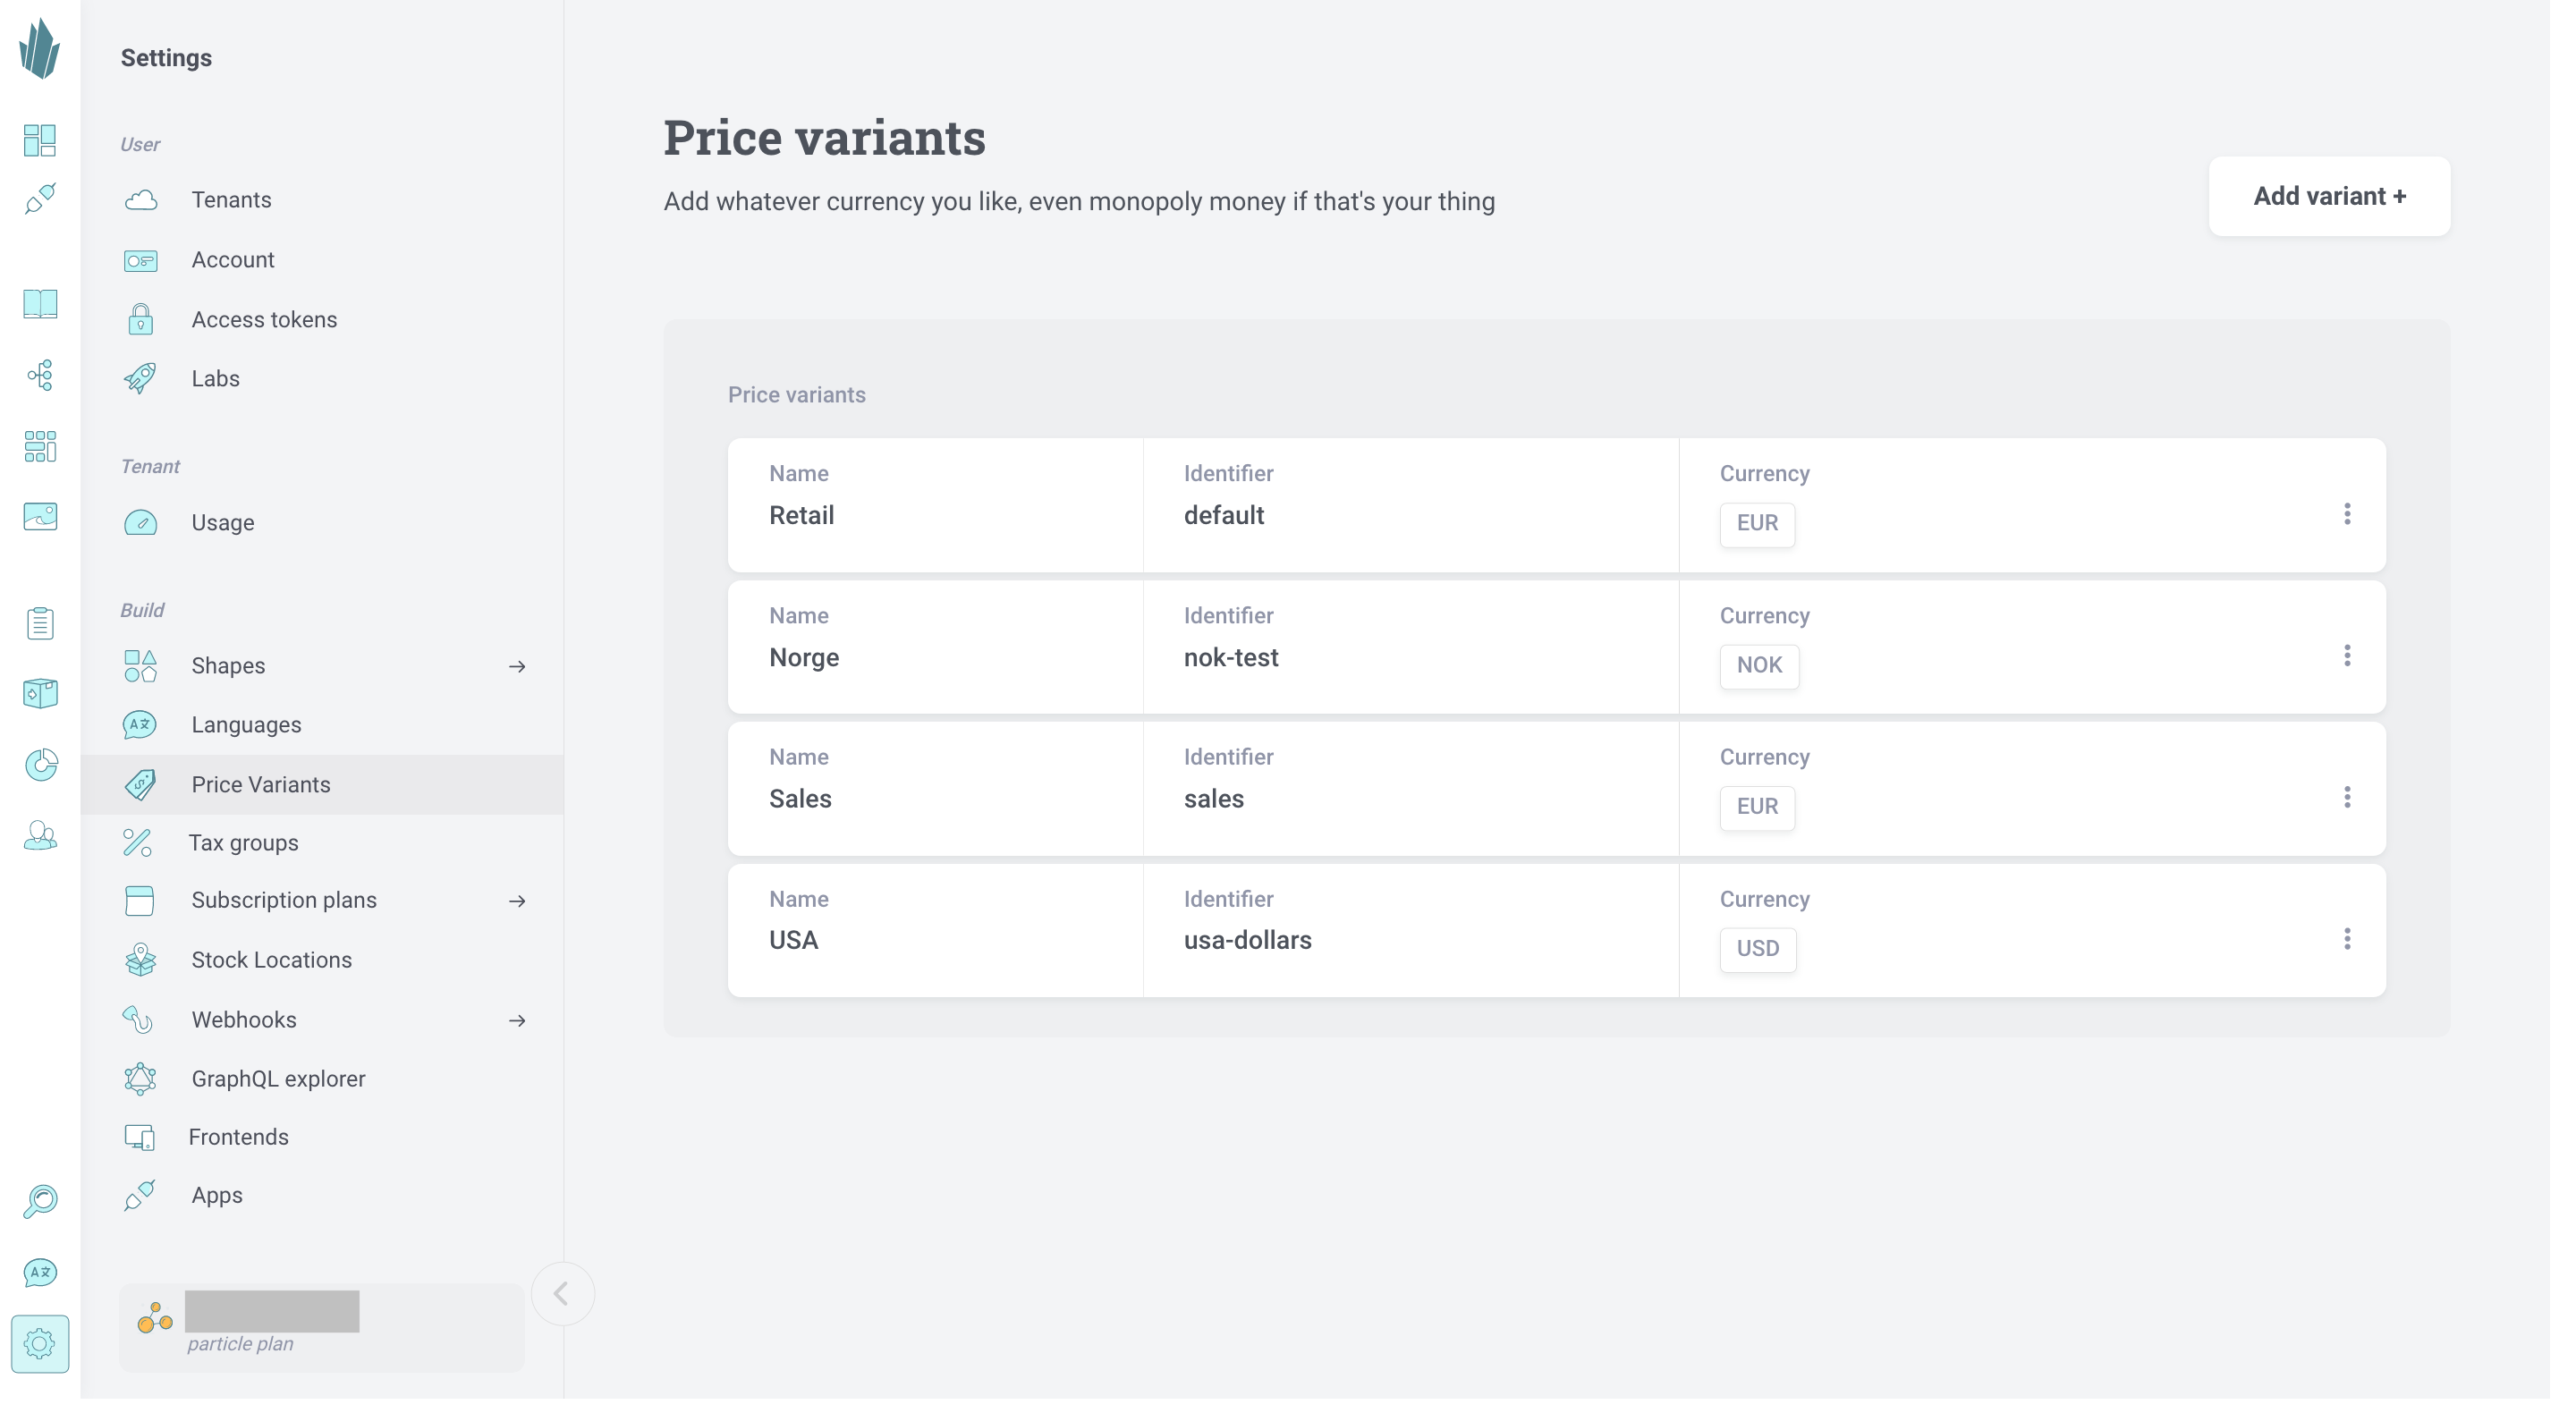The height and width of the screenshot is (1413, 2576).
Task: Click the grid shapes icon in rail
Action: (x=40, y=446)
